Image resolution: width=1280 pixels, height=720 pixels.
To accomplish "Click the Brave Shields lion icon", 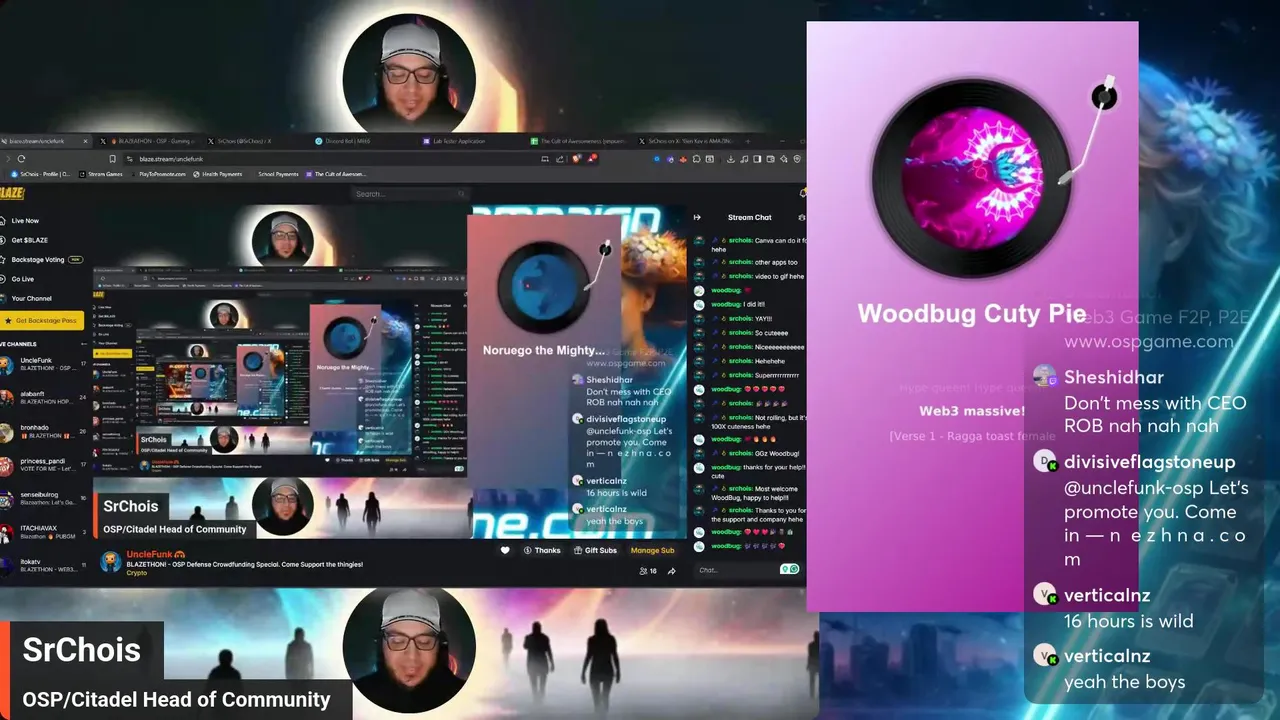I will 576,159.
